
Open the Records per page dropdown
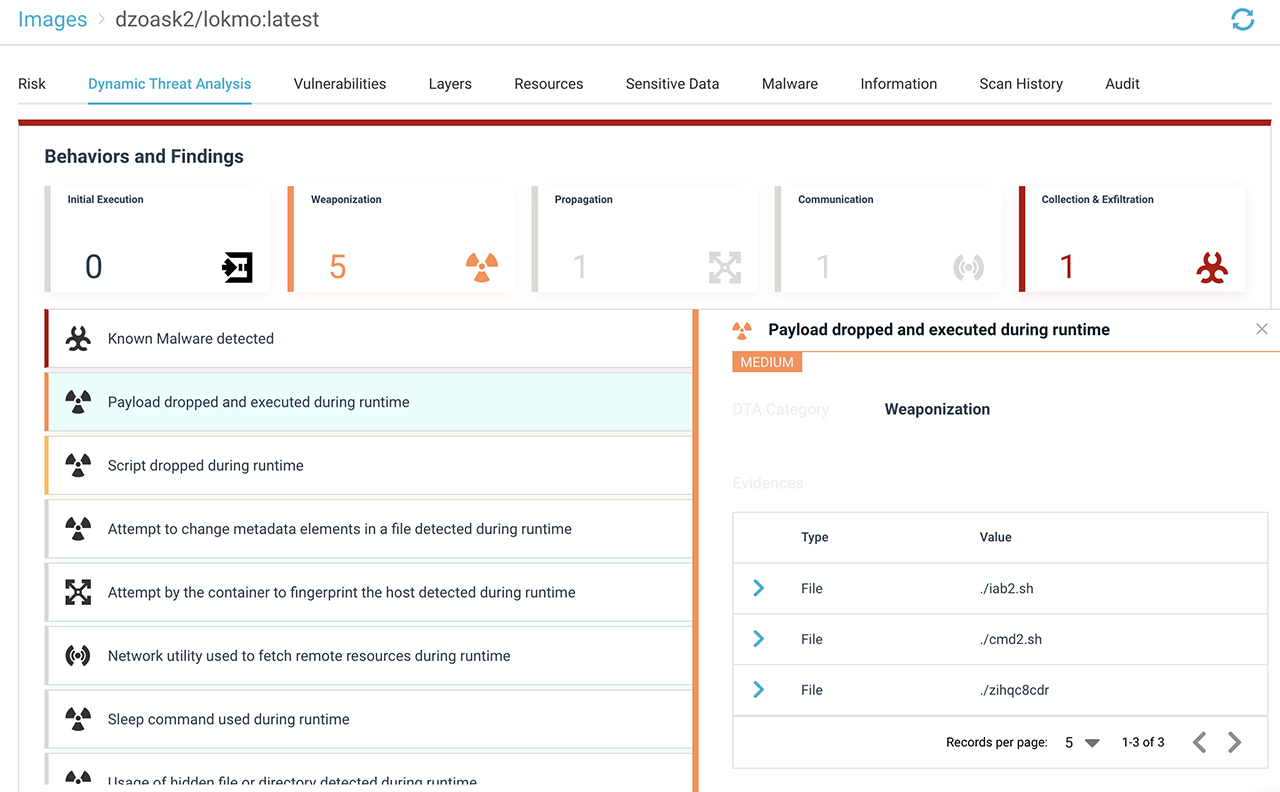(x=1082, y=742)
